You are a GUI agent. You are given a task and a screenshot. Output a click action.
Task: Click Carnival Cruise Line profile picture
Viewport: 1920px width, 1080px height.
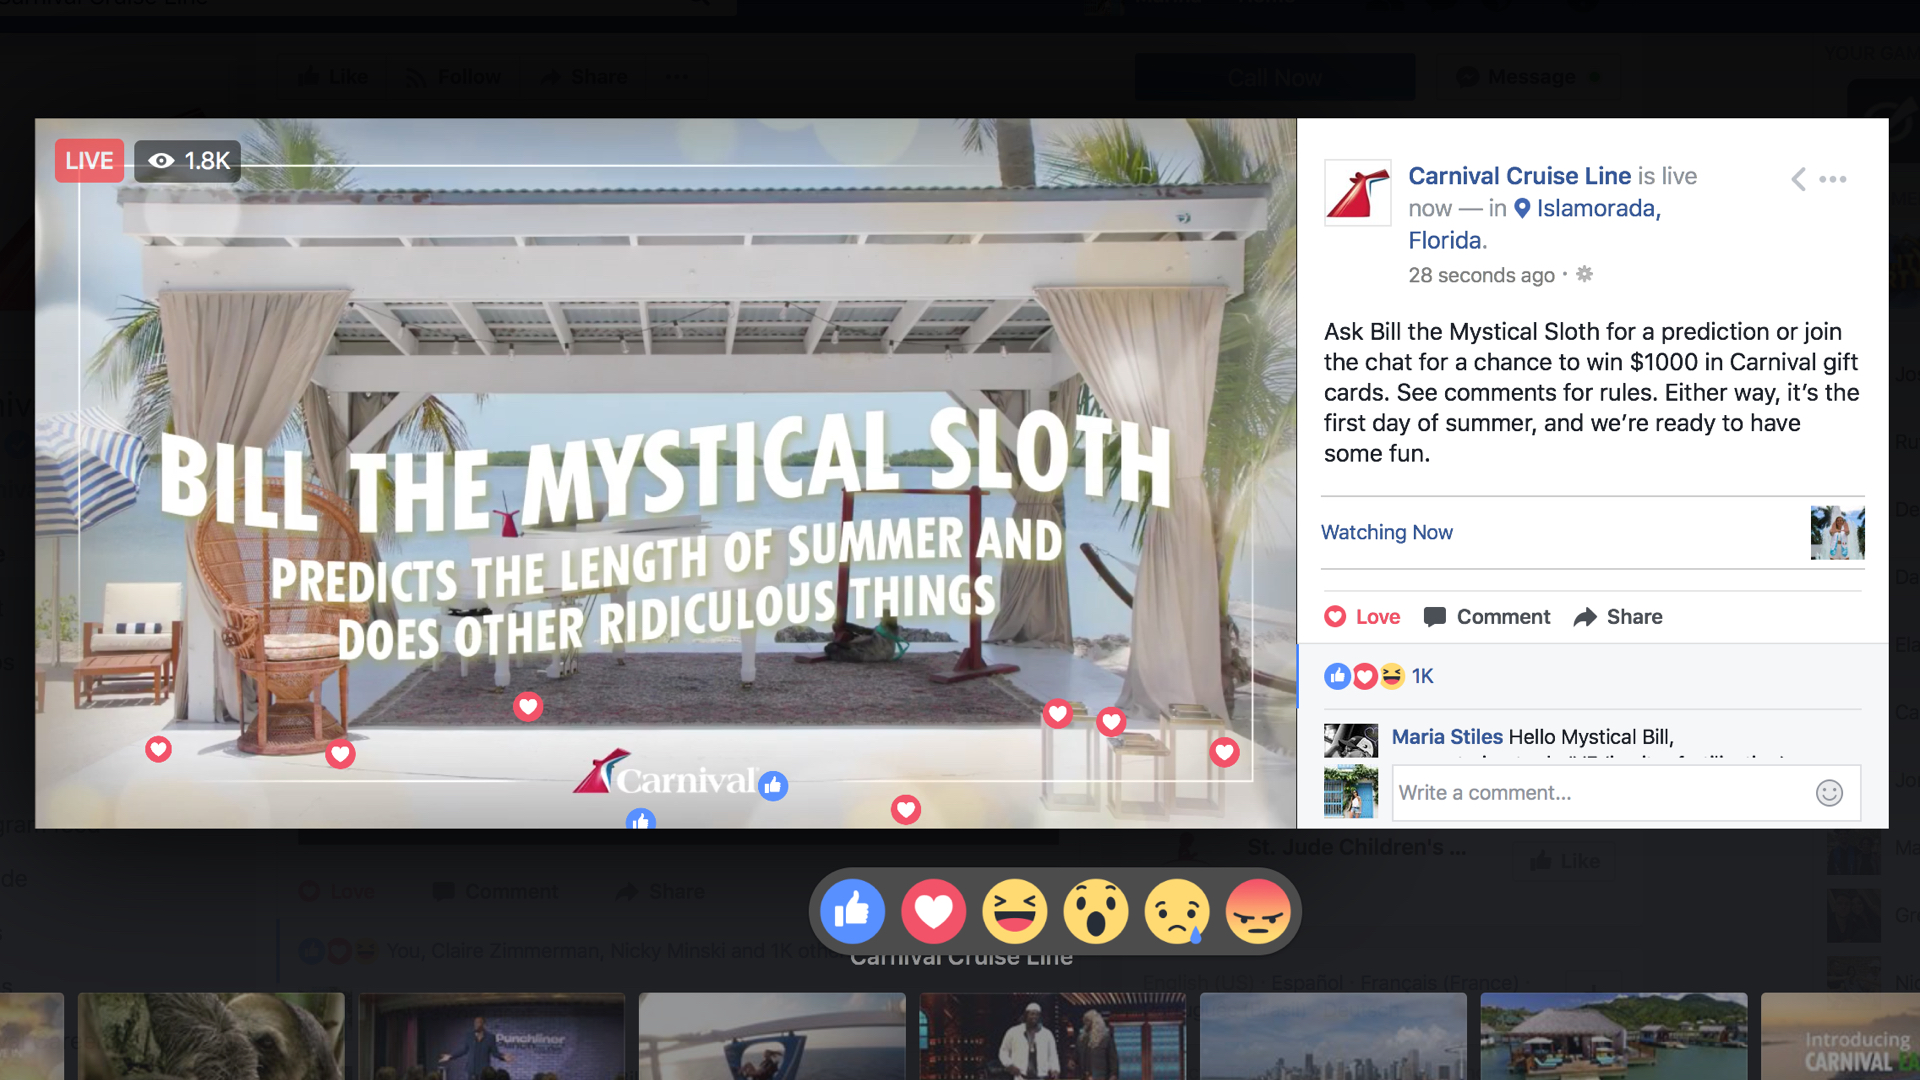1358,192
